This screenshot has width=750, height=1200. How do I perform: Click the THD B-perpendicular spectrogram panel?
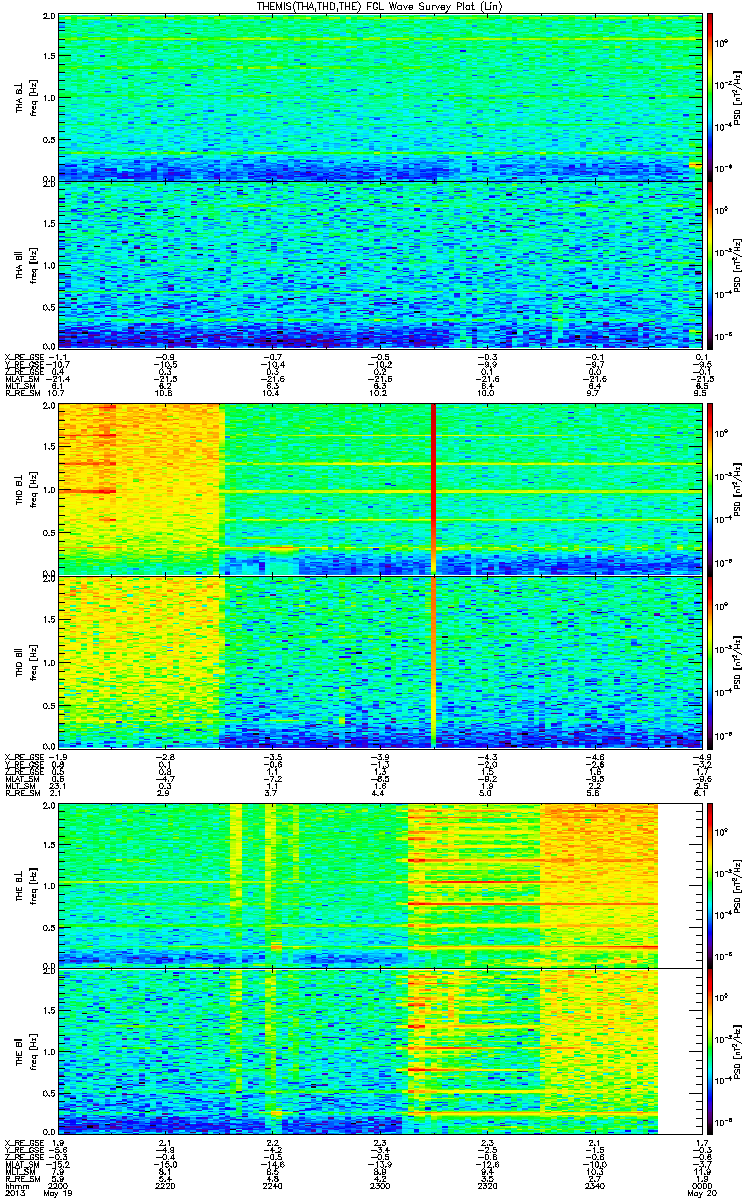(380, 489)
